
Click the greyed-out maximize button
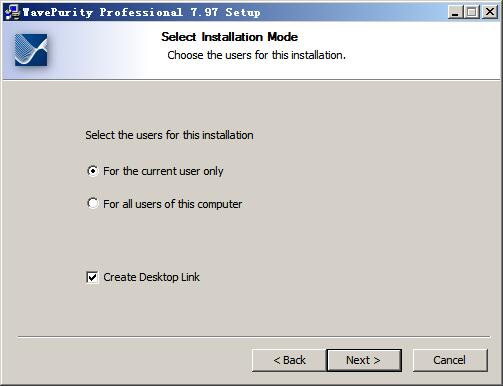pyautogui.click(x=472, y=12)
